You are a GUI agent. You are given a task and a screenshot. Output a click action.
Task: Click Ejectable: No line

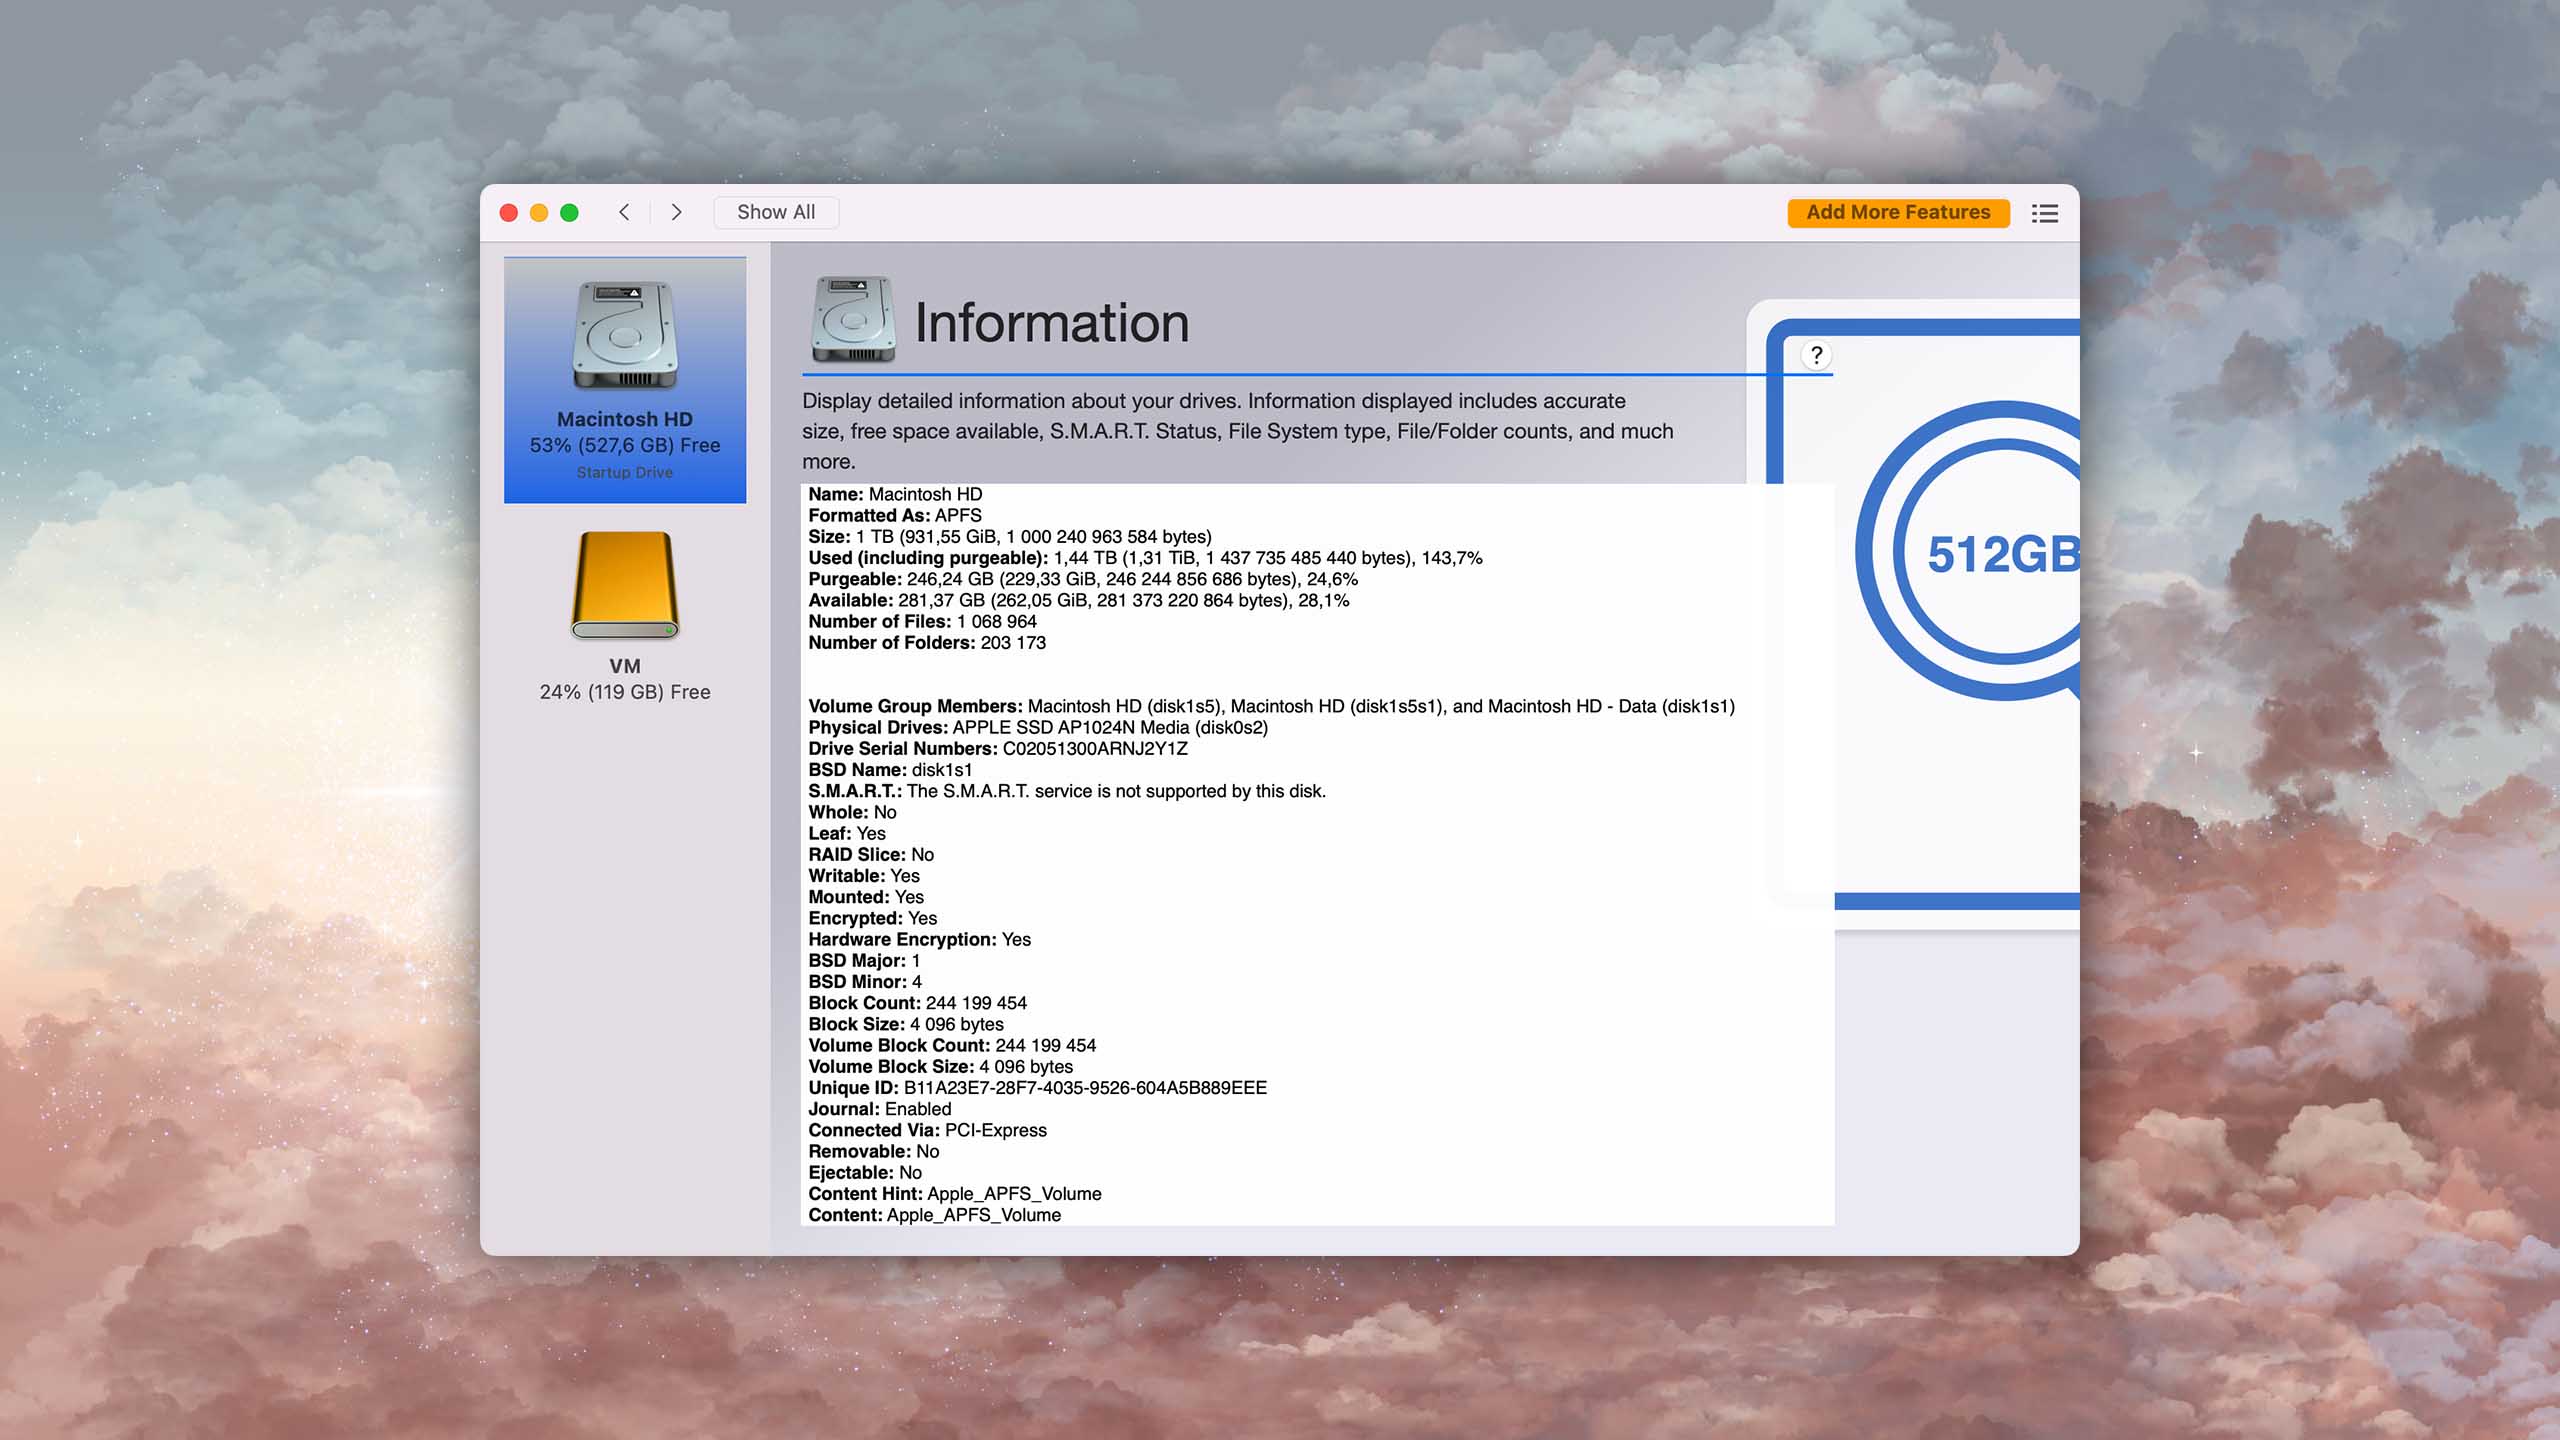tap(865, 1172)
